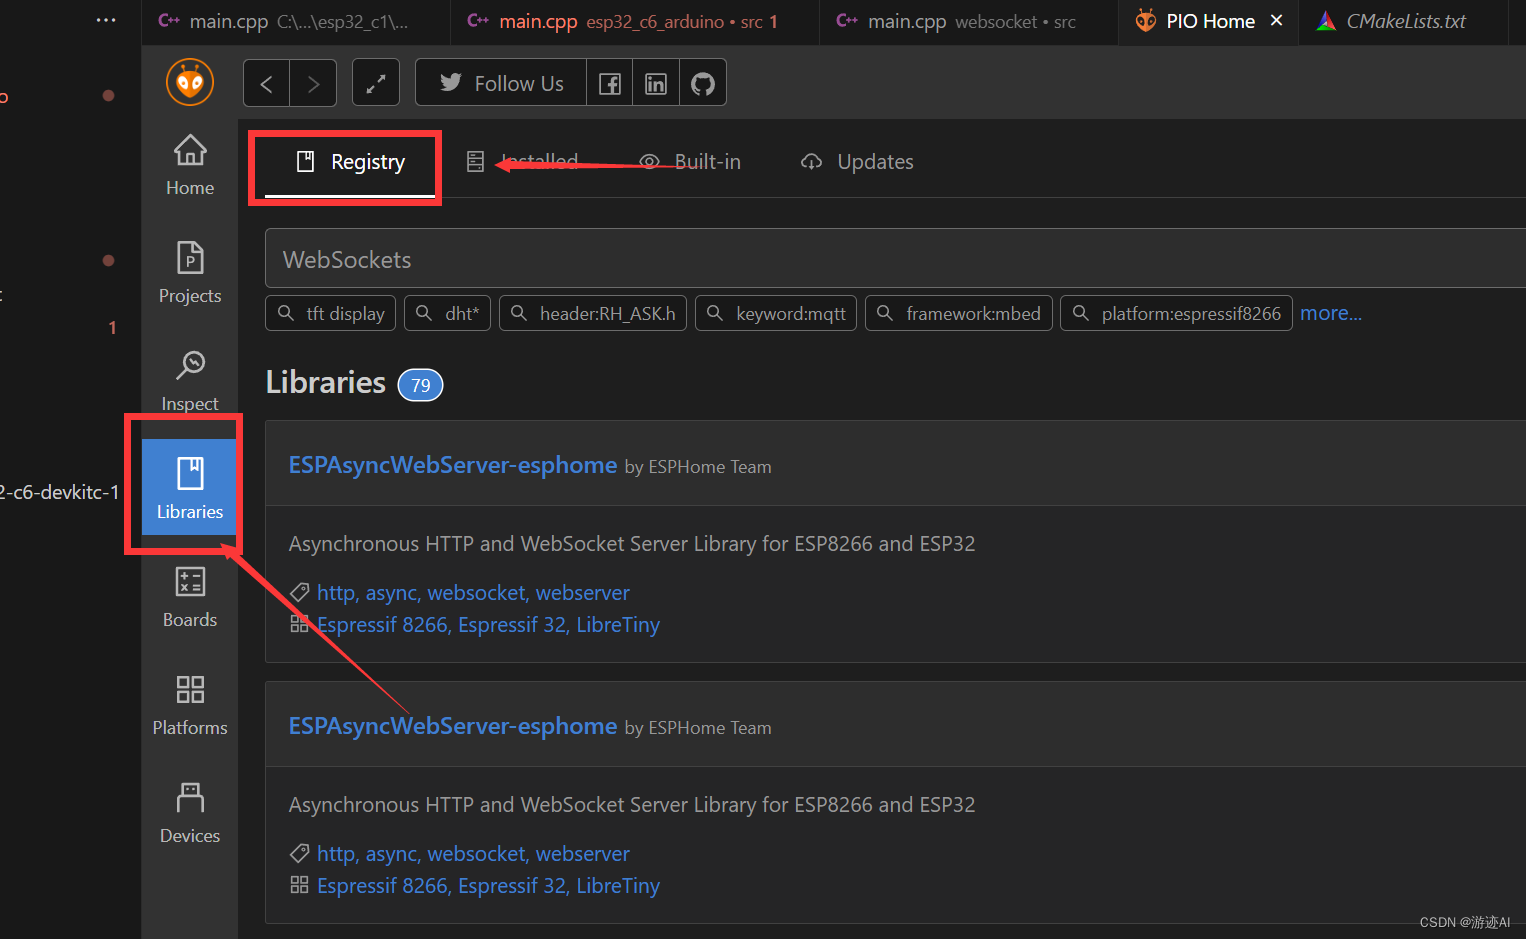The width and height of the screenshot is (1526, 939).
Task: Click the tag icon in second library card
Action: tap(299, 854)
